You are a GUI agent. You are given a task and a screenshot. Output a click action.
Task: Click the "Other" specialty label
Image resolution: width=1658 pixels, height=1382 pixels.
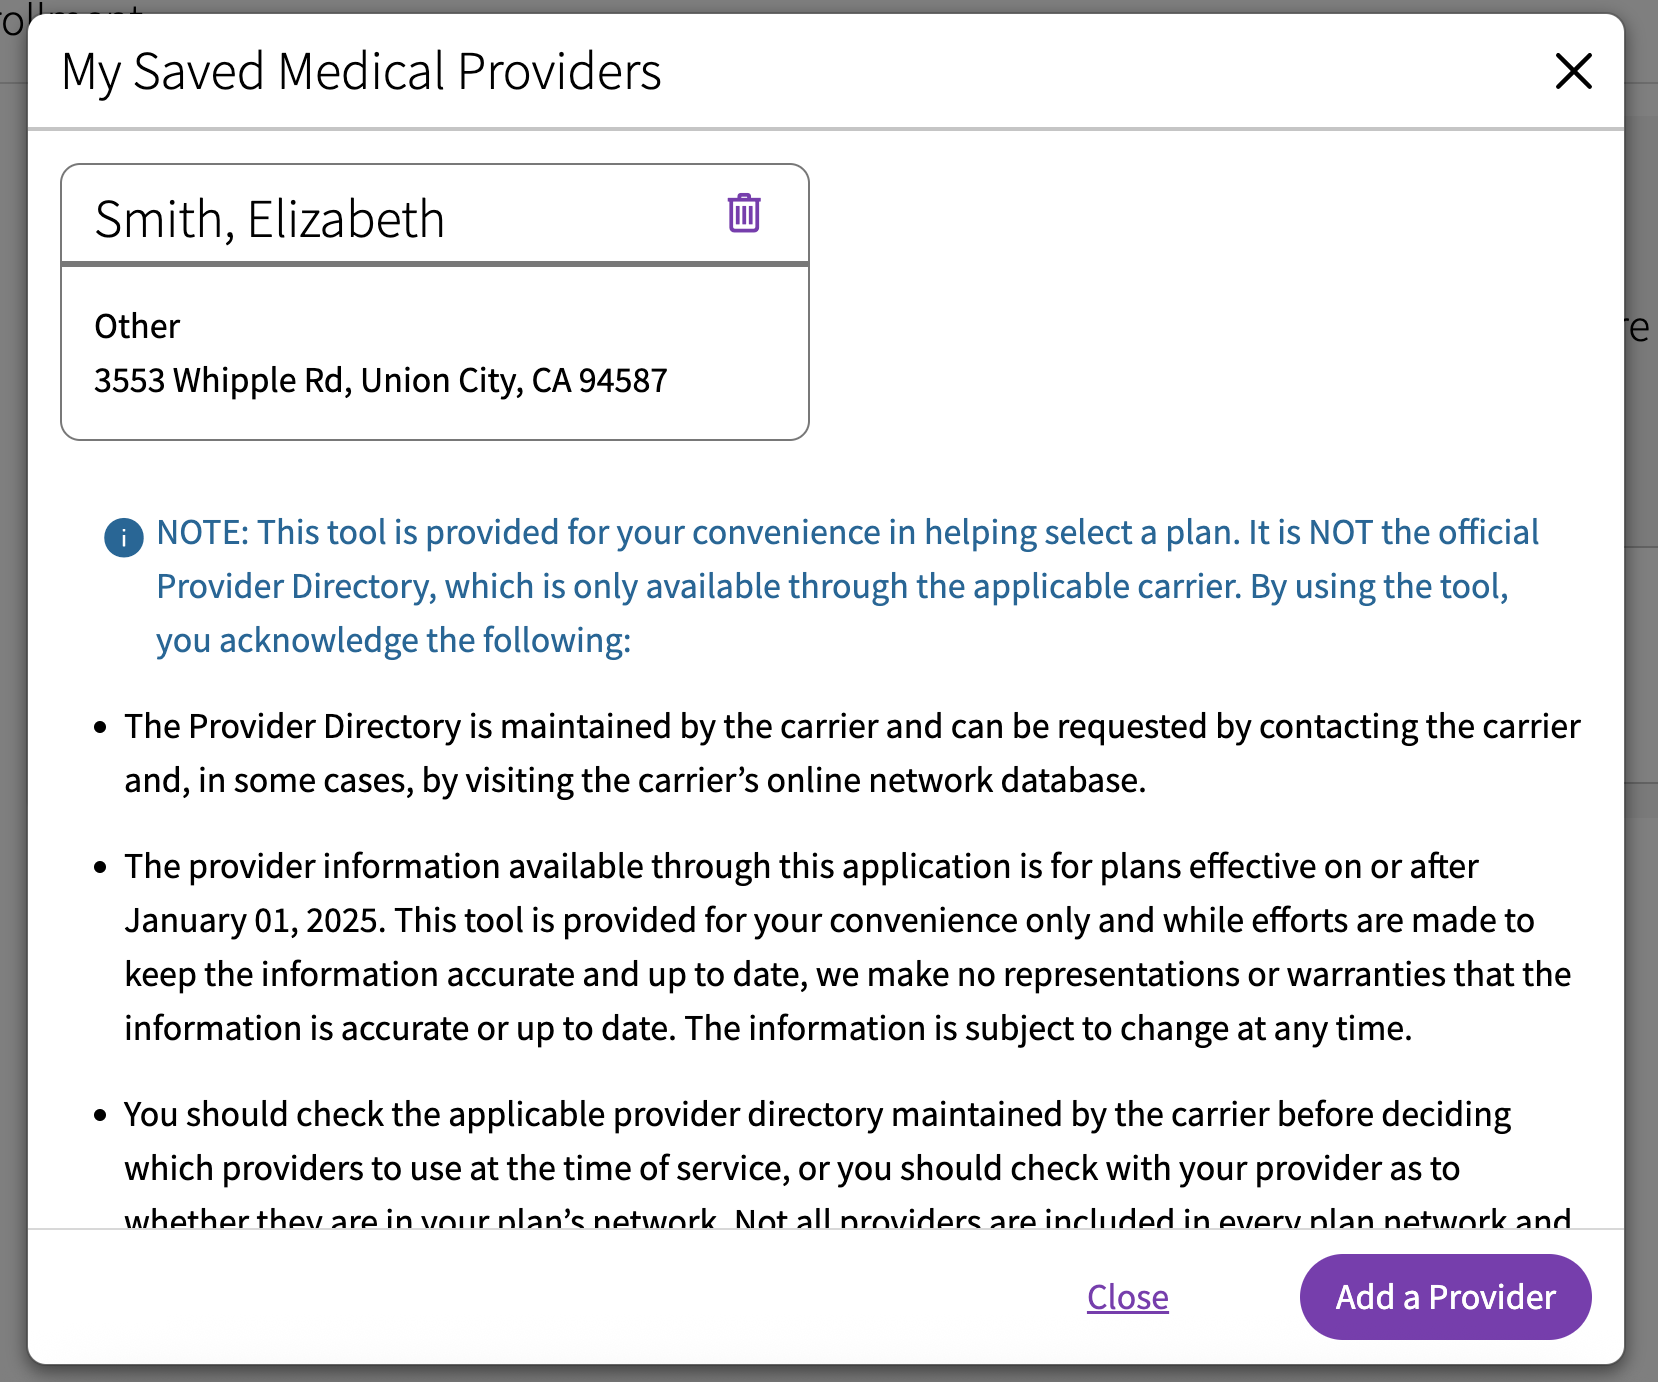137,327
